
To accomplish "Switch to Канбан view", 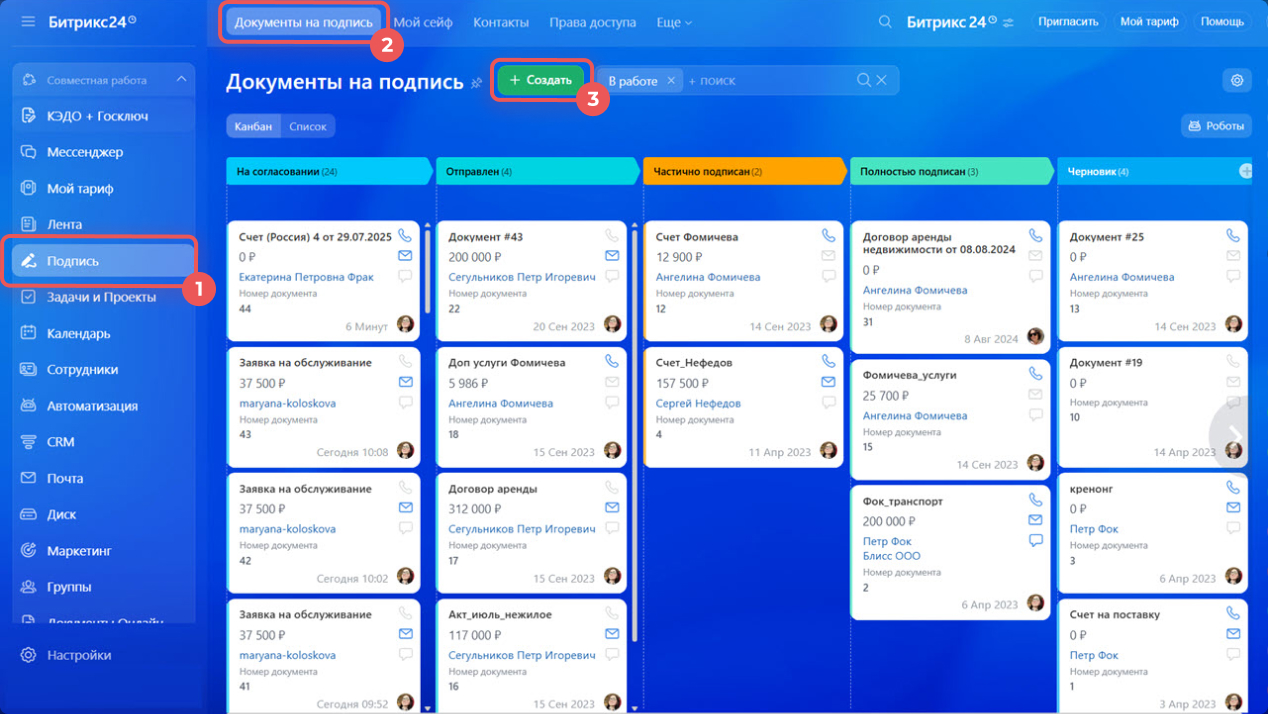I will pos(254,126).
